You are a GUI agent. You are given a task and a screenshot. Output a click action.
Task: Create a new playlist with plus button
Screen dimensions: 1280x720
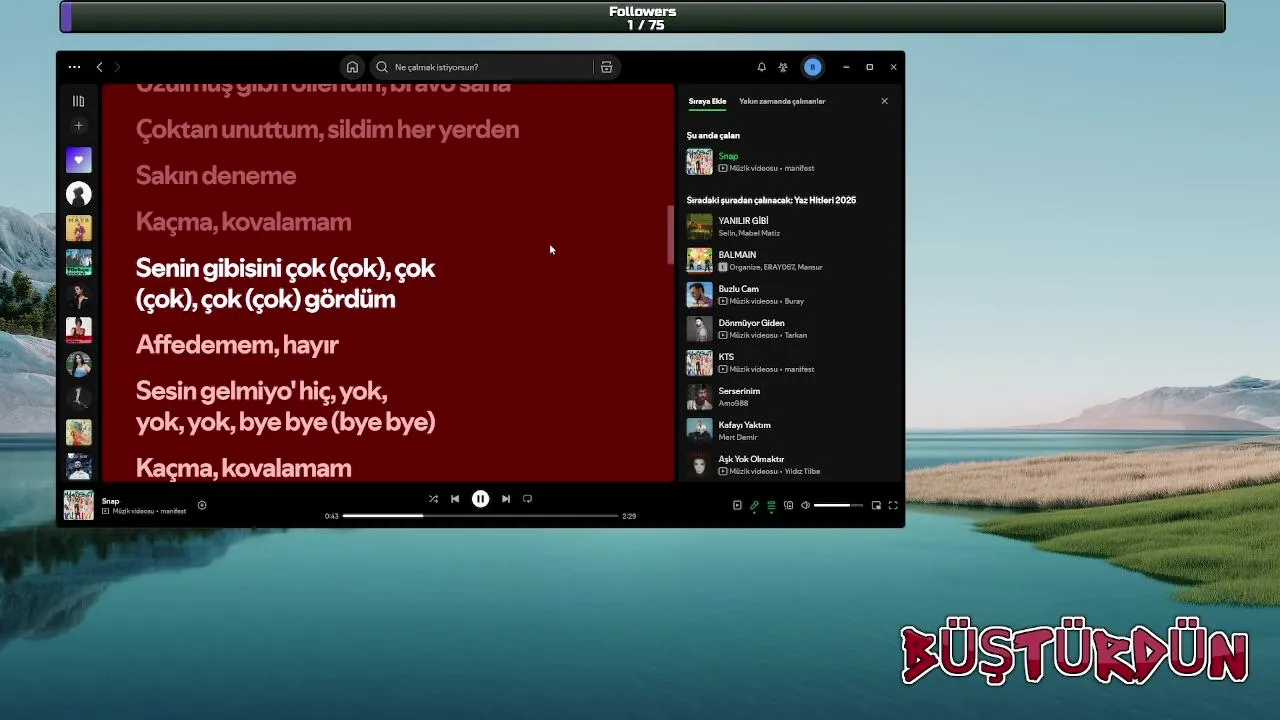78,126
